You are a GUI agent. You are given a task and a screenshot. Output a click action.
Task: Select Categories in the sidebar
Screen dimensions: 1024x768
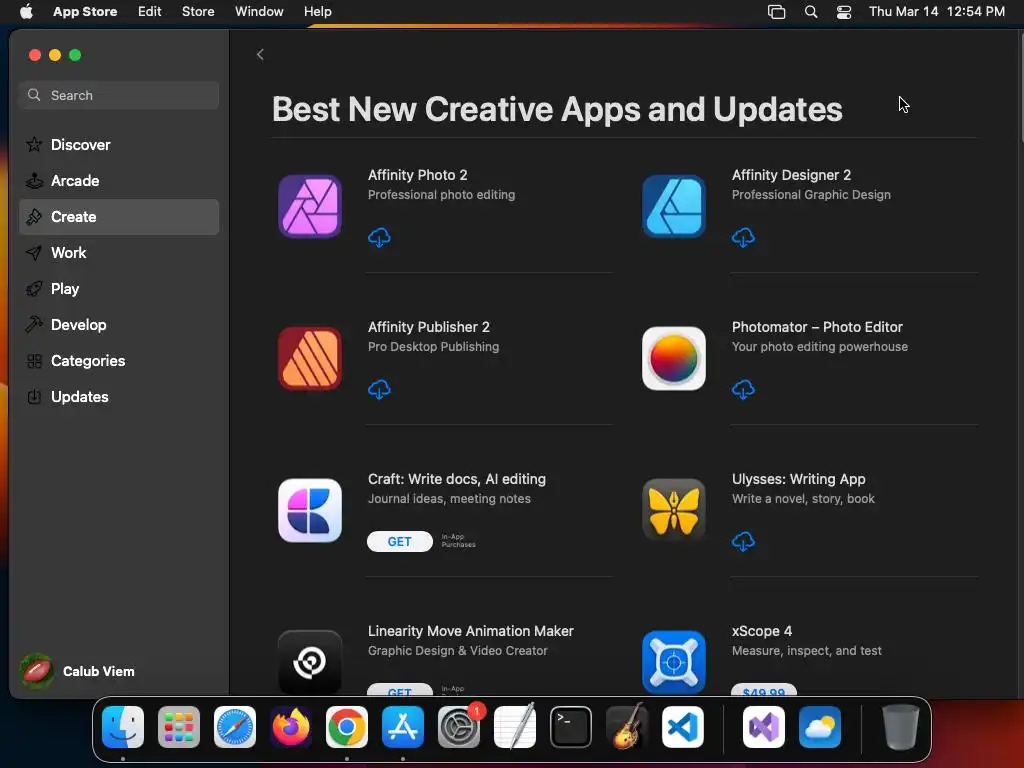pyautogui.click(x=119, y=360)
